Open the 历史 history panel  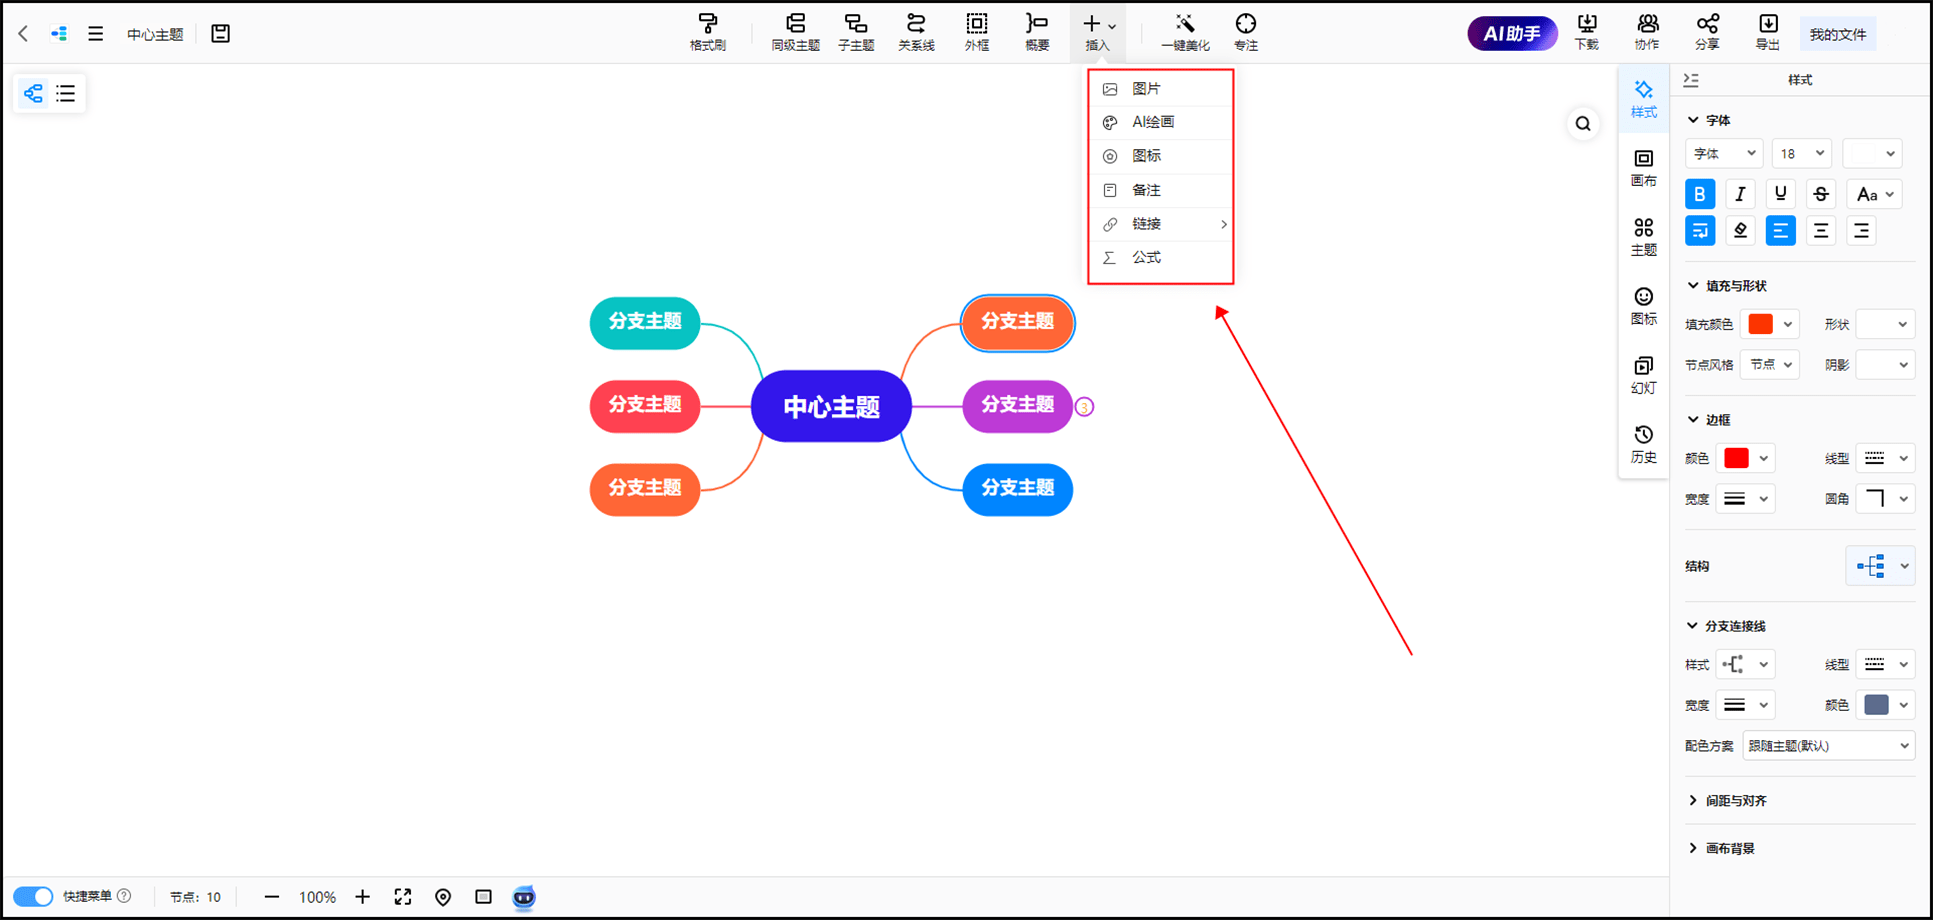point(1643,444)
